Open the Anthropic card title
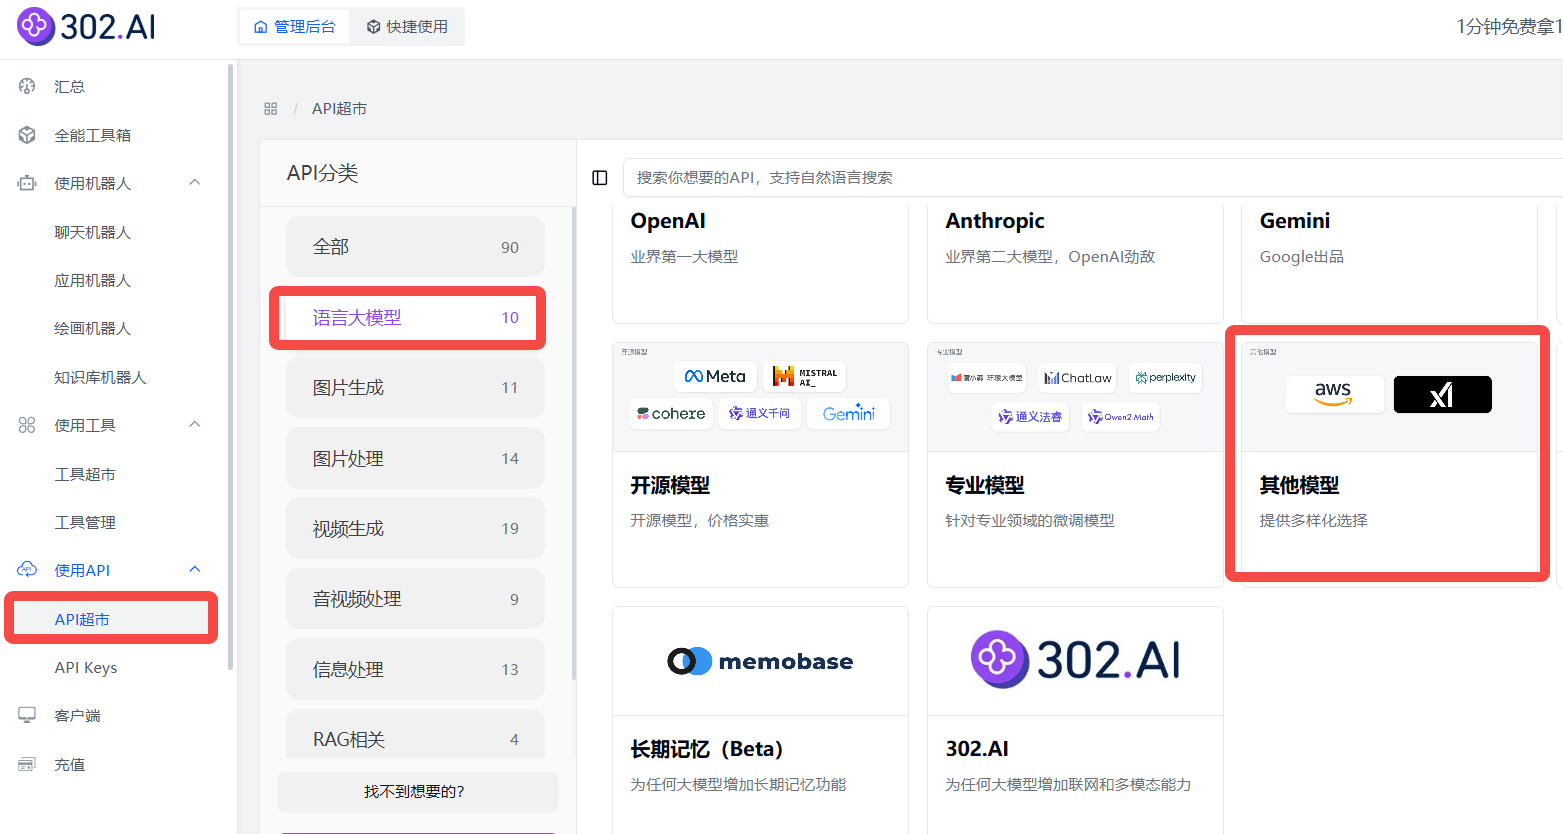Viewport: 1563px width, 834px height. [x=995, y=221]
